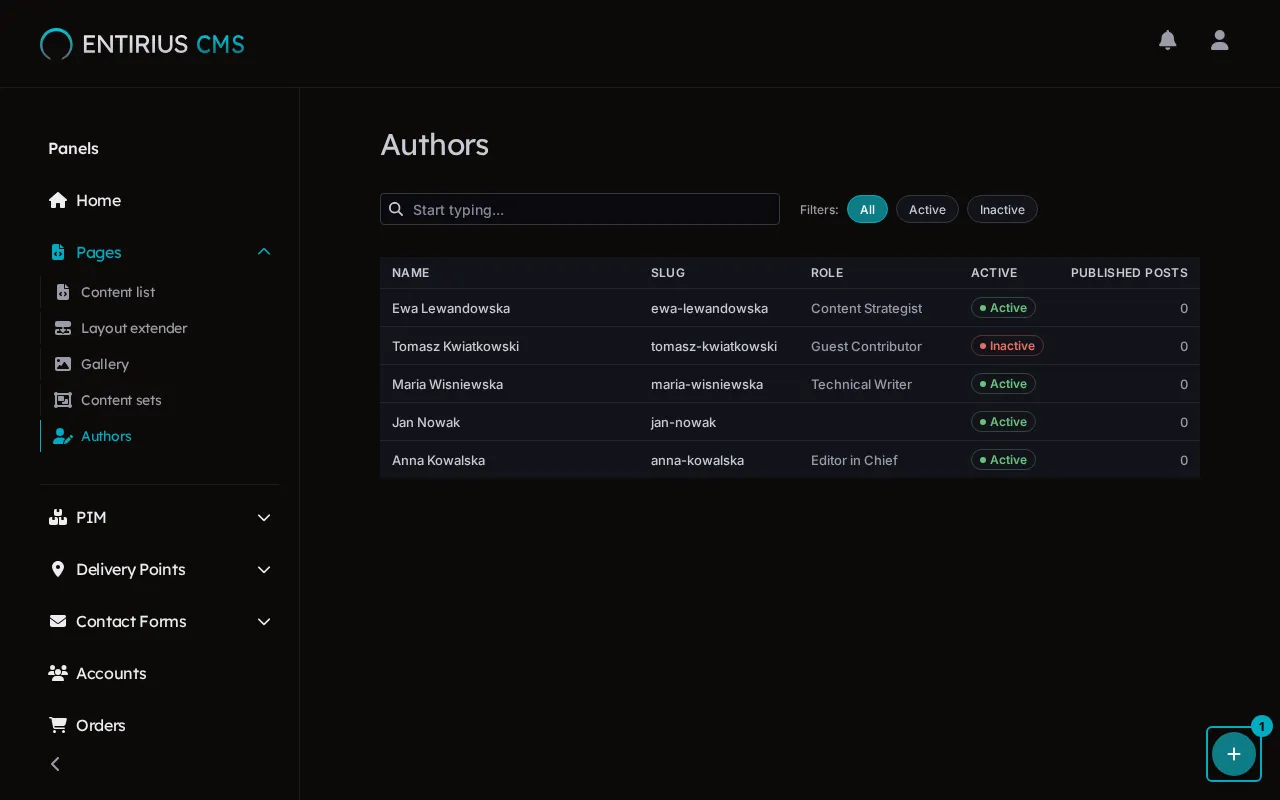Select the Inactive filter chip
This screenshot has width=1280, height=800.
pos(1002,209)
